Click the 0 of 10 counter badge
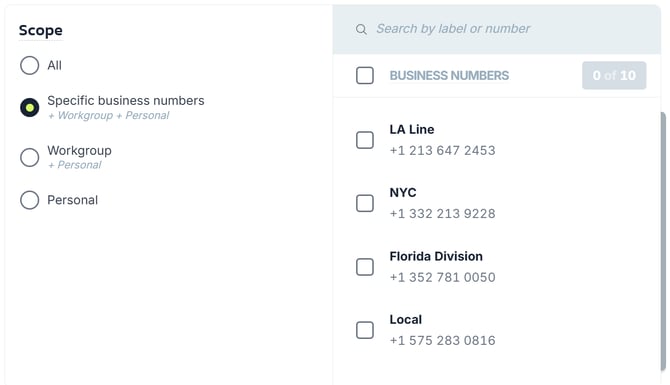This screenshot has height=385, width=670. point(614,76)
